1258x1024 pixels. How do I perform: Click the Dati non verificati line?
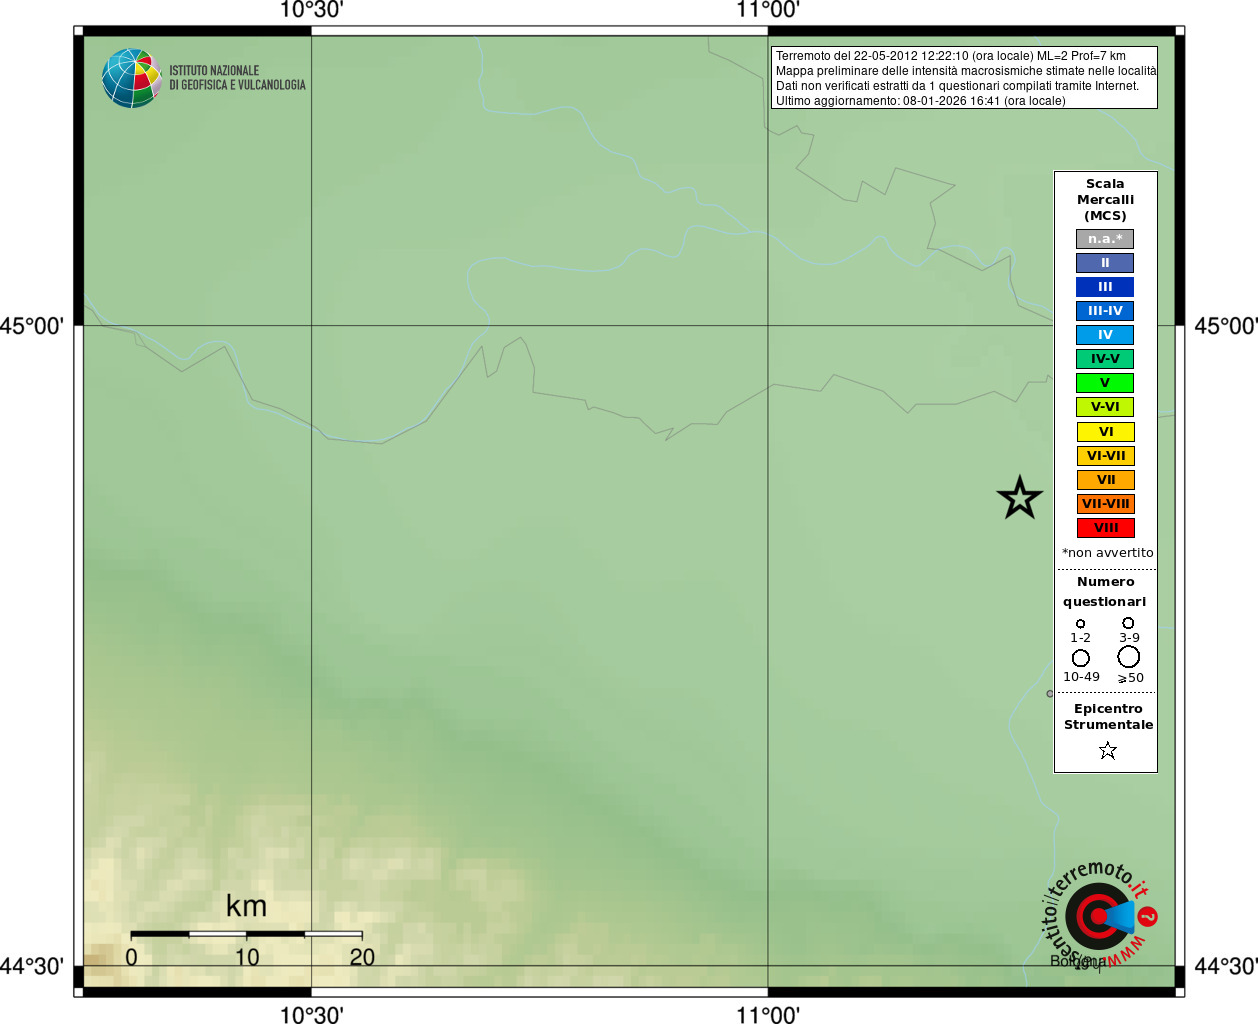coord(957,86)
